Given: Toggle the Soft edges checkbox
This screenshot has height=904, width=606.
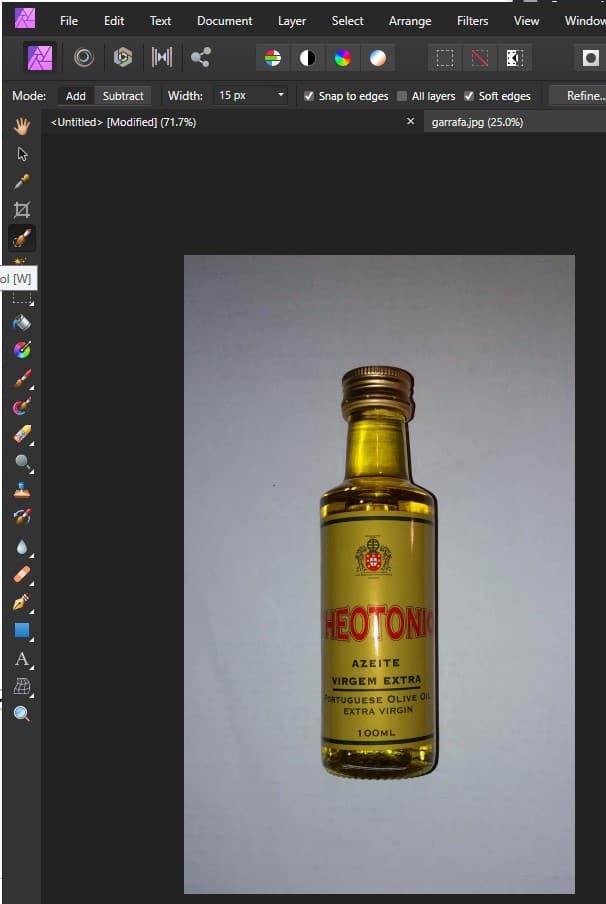Looking at the screenshot, I should click(469, 96).
